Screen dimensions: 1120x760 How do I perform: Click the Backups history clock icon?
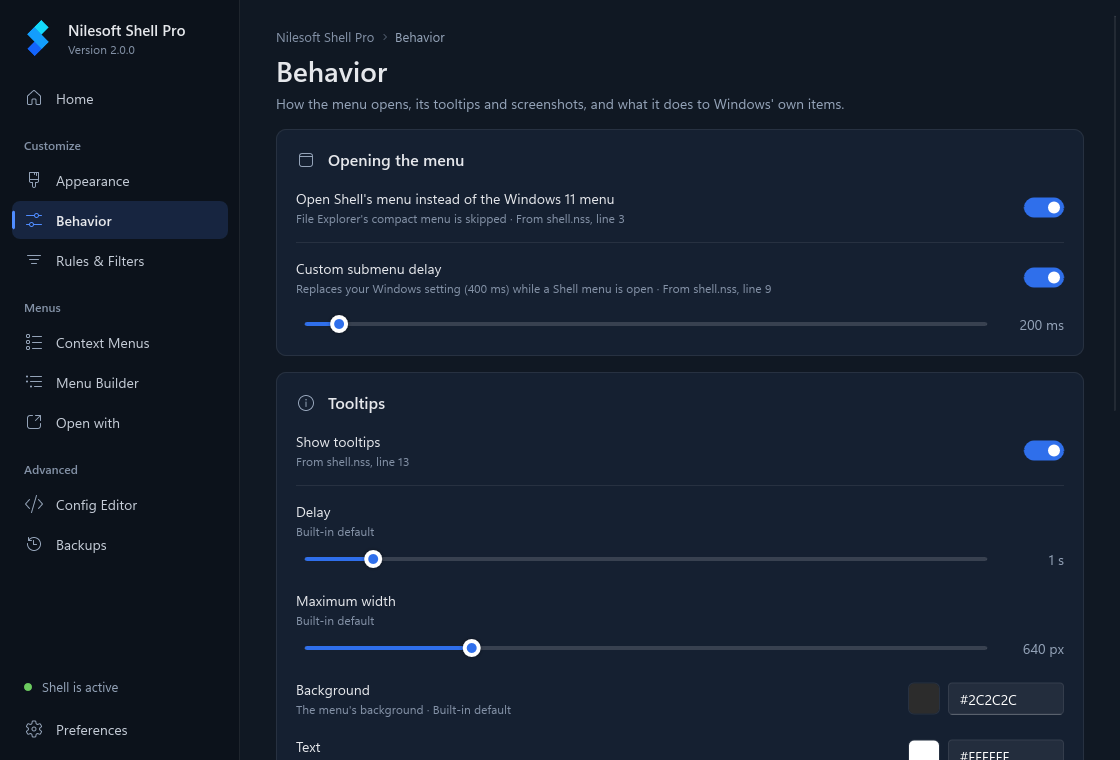click(x=34, y=544)
